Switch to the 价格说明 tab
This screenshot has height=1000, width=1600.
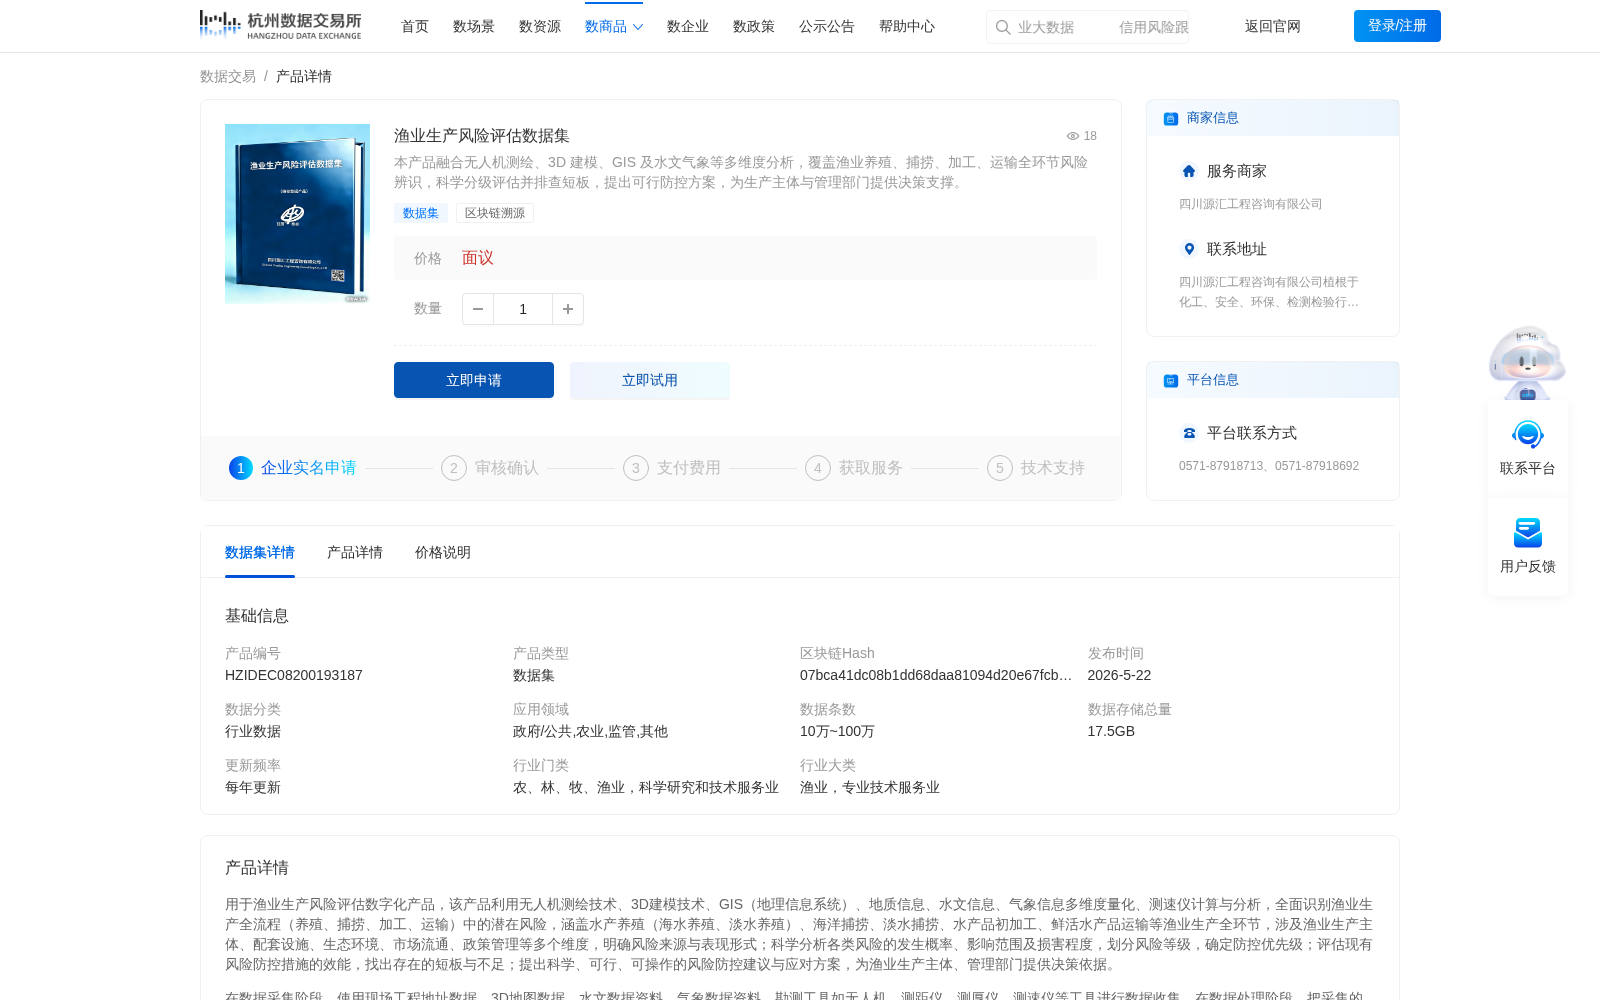443,552
